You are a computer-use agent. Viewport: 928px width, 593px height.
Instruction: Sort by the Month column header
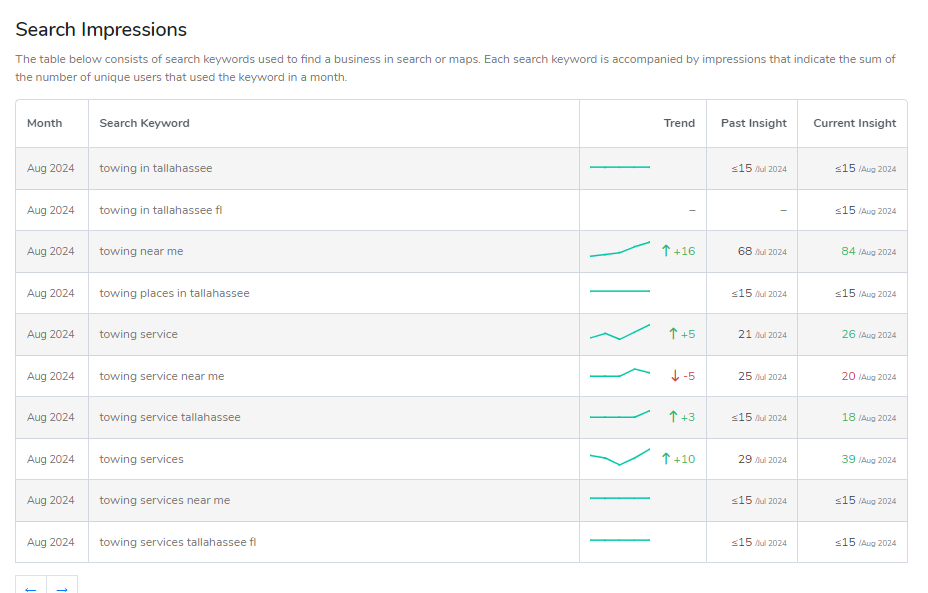coord(44,123)
